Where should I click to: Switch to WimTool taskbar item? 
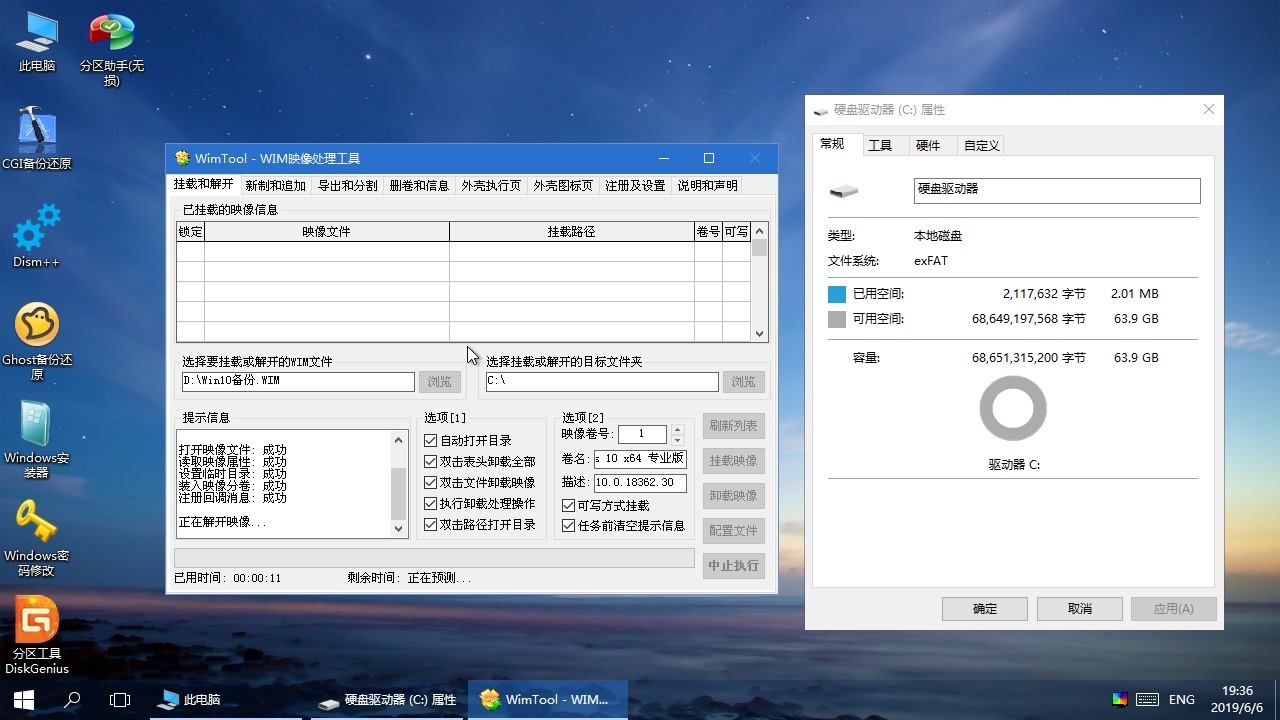[548, 700]
